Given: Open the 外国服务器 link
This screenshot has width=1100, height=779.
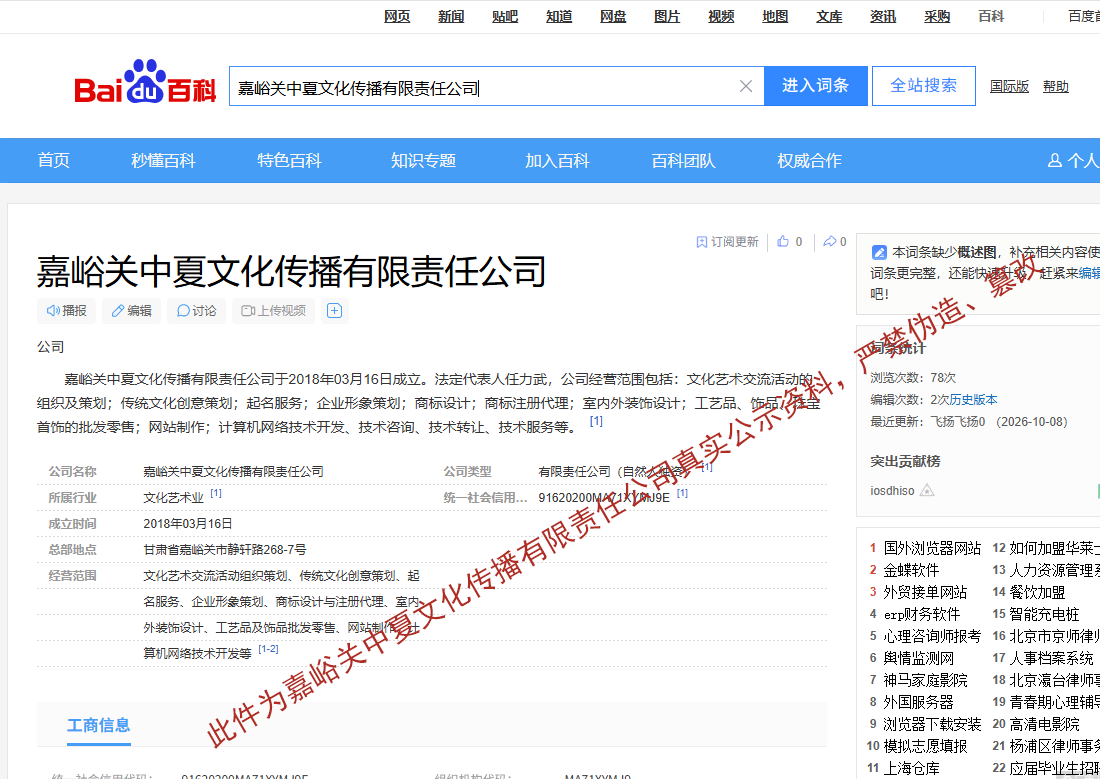Looking at the screenshot, I should 918,702.
